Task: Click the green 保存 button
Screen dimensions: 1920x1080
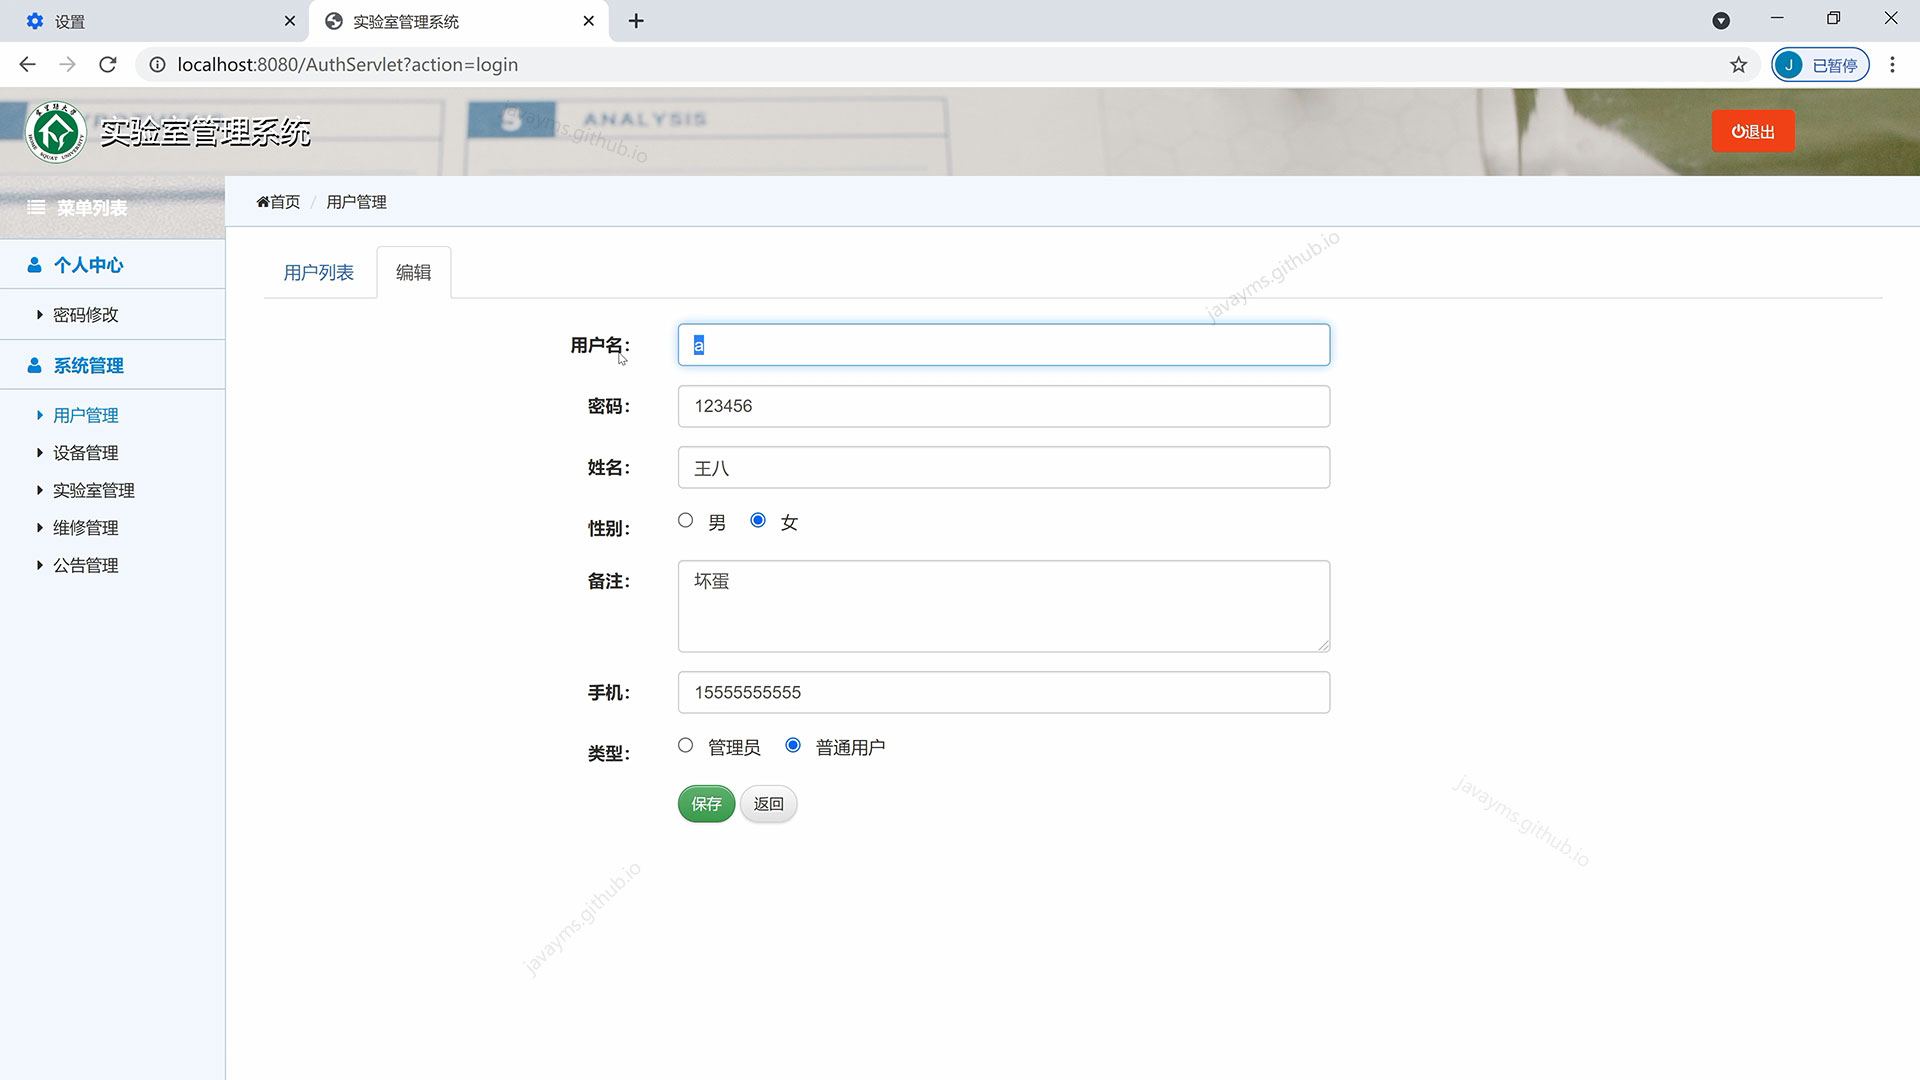Action: 706,804
